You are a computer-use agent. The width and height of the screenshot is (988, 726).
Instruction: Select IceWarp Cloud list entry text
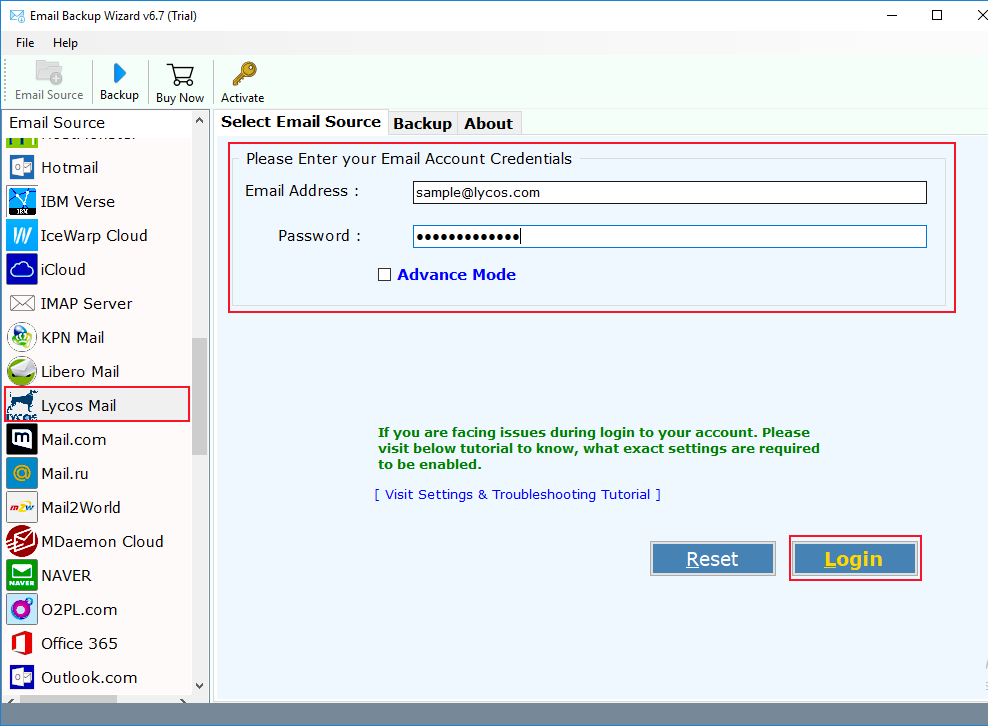[x=95, y=236]
